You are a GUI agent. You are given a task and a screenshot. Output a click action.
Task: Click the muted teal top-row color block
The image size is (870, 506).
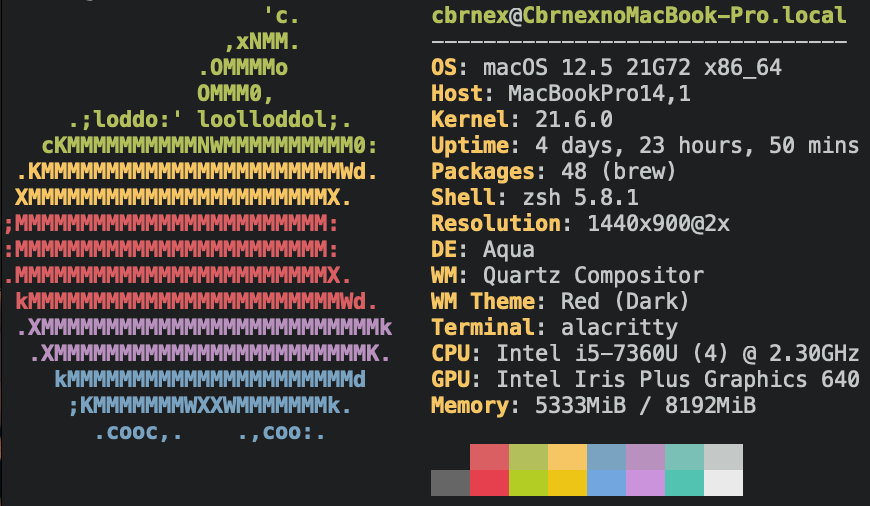pos(685,457)
